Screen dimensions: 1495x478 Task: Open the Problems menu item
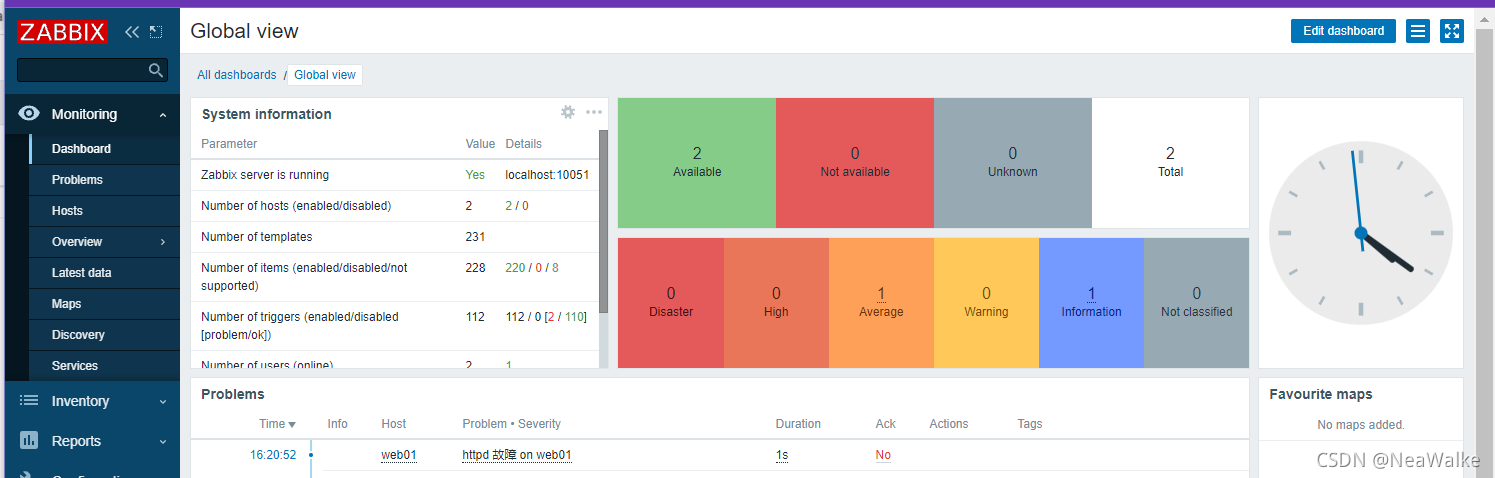pos(105,180)
